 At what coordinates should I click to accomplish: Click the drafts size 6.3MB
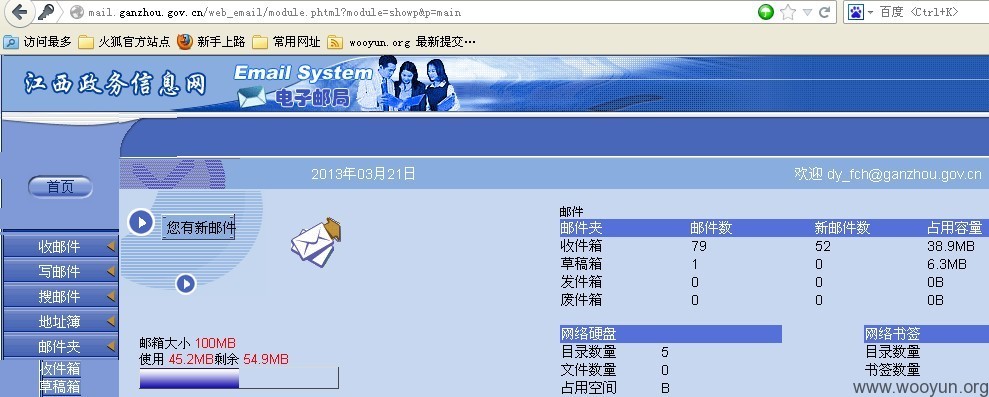click(947, 264)
